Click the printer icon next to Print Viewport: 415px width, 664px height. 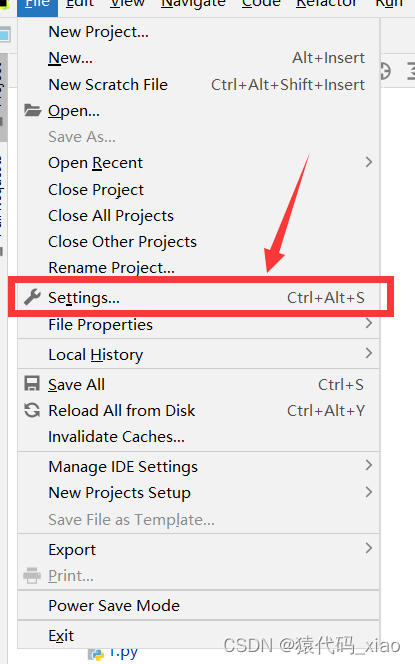click(x=32, y=575)
